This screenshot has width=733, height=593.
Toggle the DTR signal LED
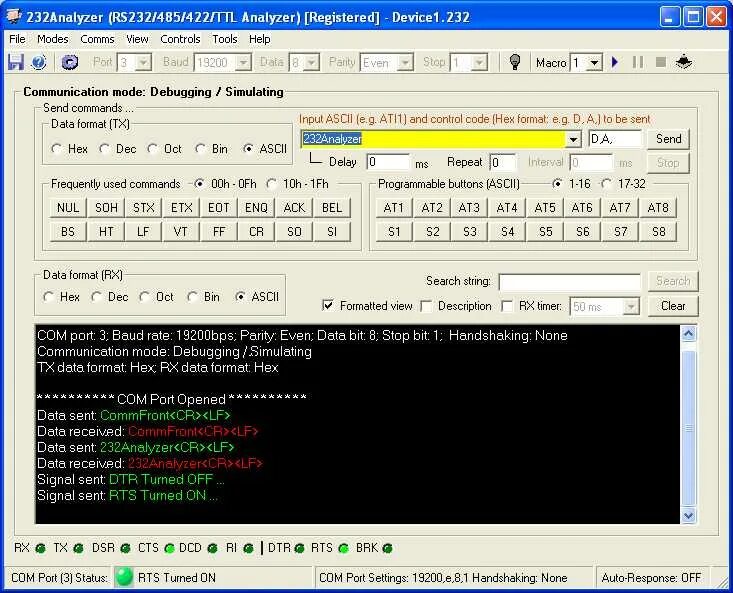click(x=300, y=548)
